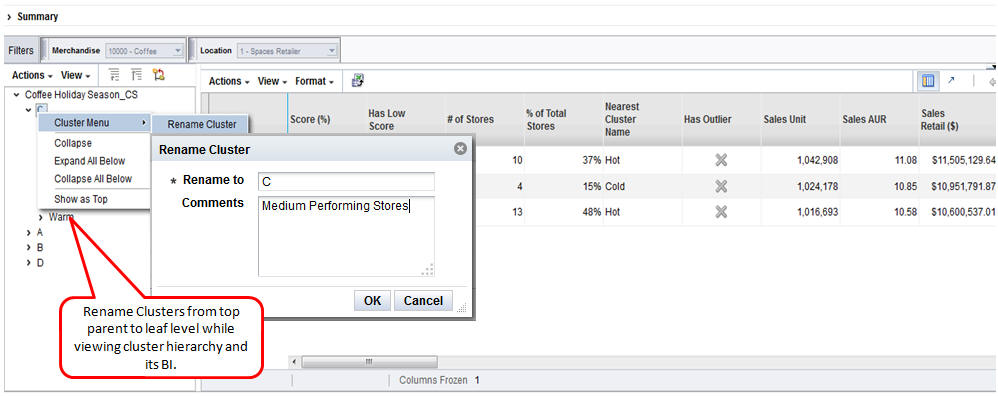Select Expand All Below
The height and width of the screenshot is (396, 998).
pyautogui.click(x=90, y=161)
